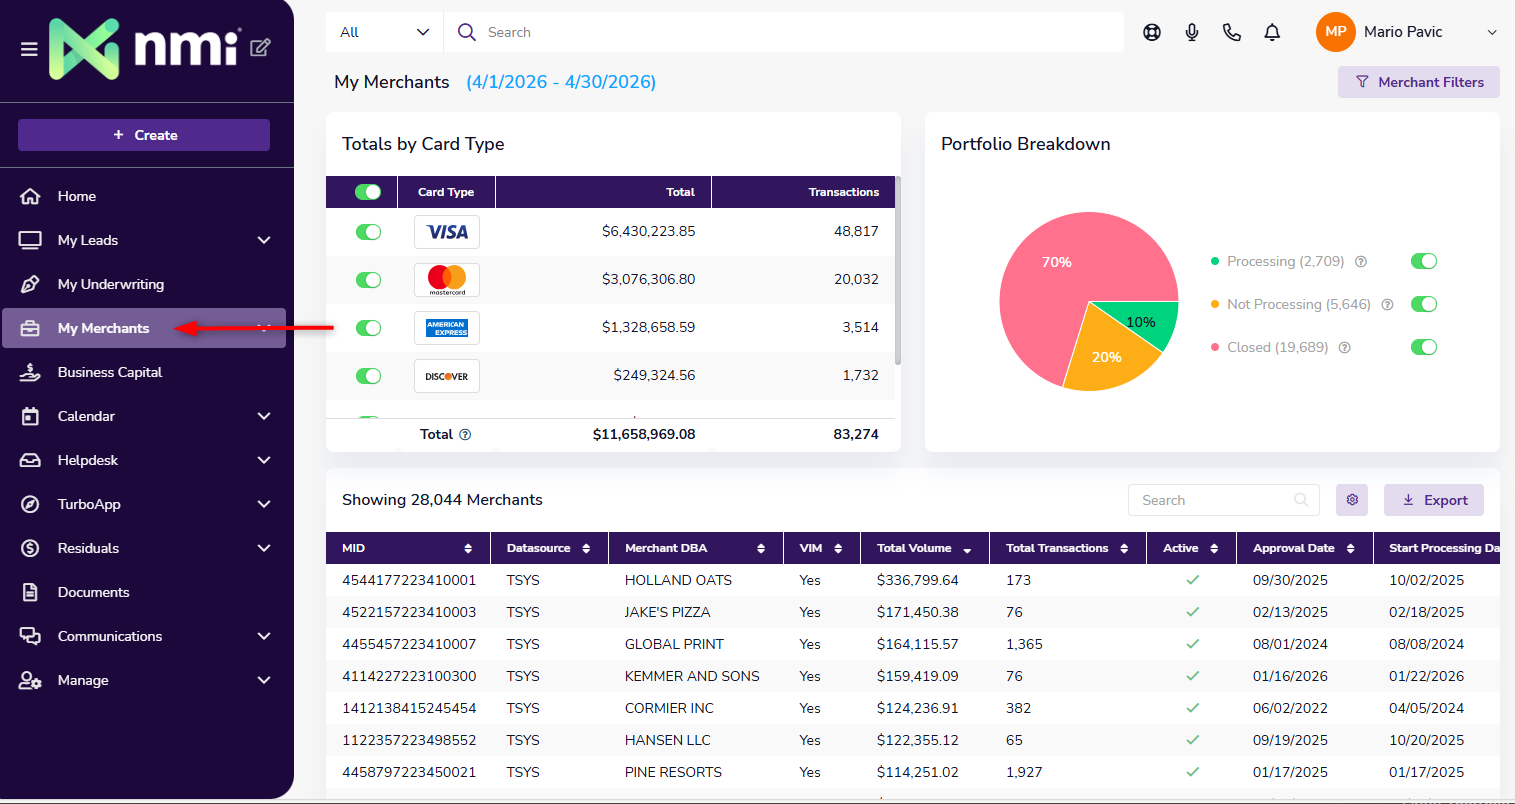1515x804 pixels.
Task: Disable the Processing portfolio toggle
Action: (x=1423, y=261)
